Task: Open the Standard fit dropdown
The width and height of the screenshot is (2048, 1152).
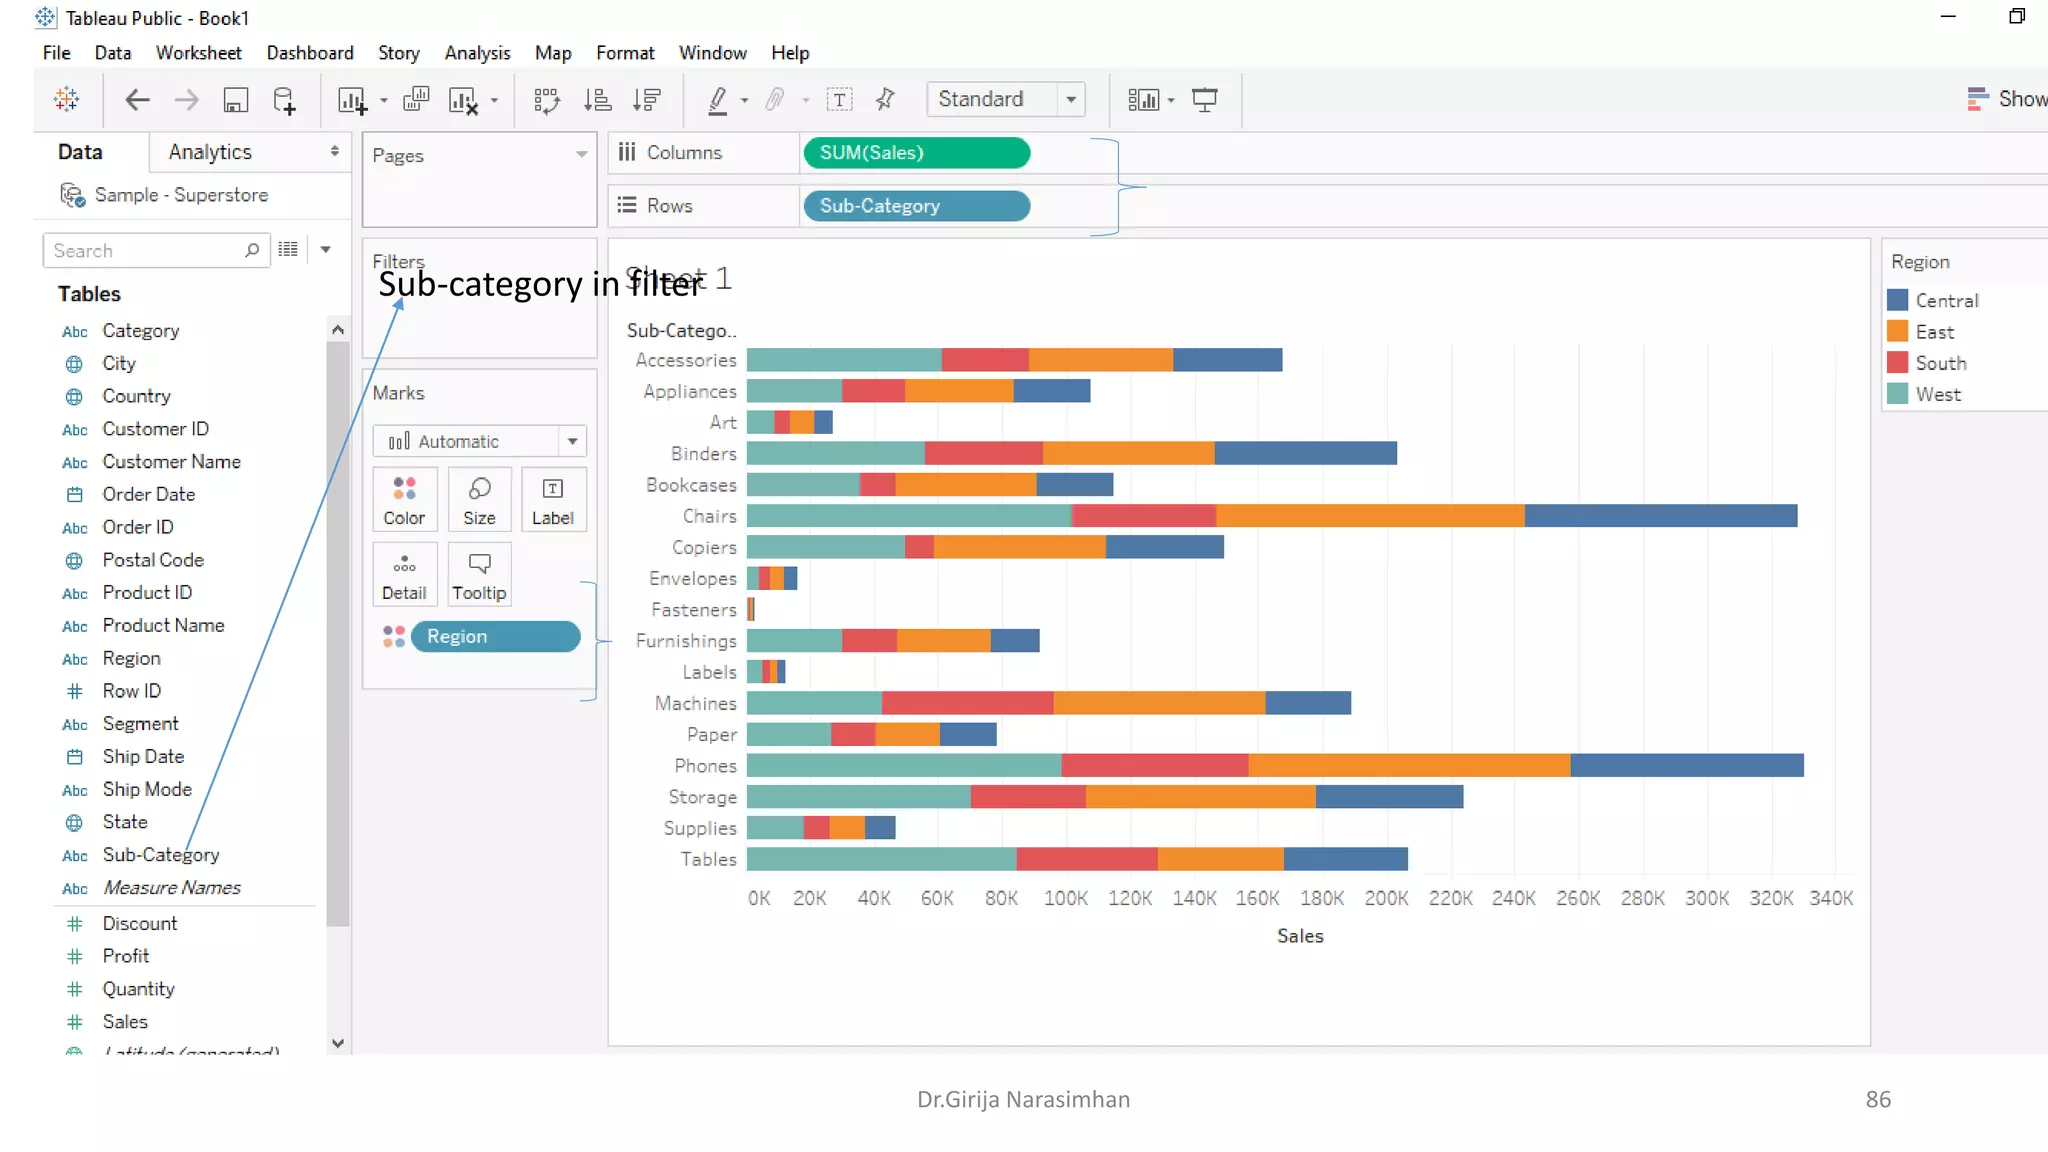Action: tap(1071, 99)
